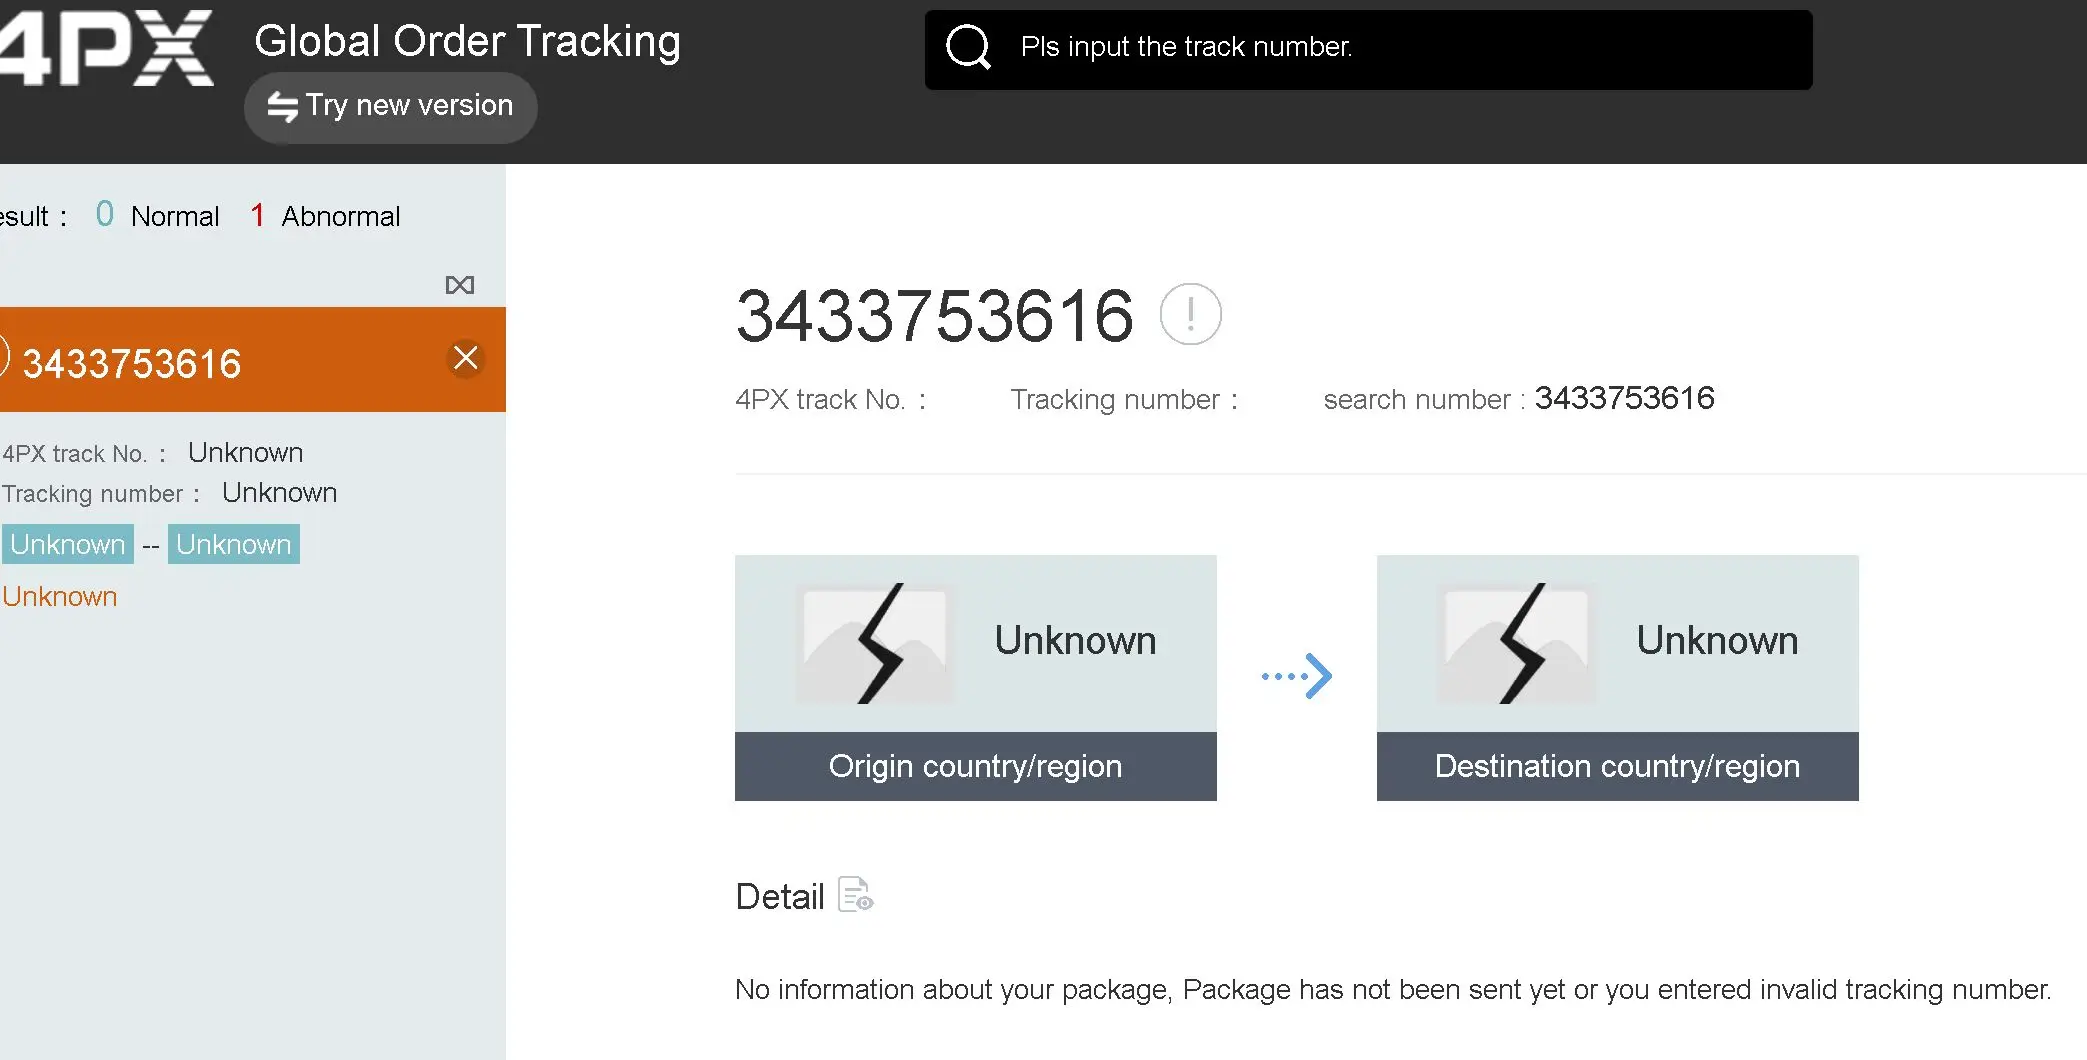Screen dimensions: 2087x1060
Task: Switch using the Try new version button
Action: pos(391,106)
